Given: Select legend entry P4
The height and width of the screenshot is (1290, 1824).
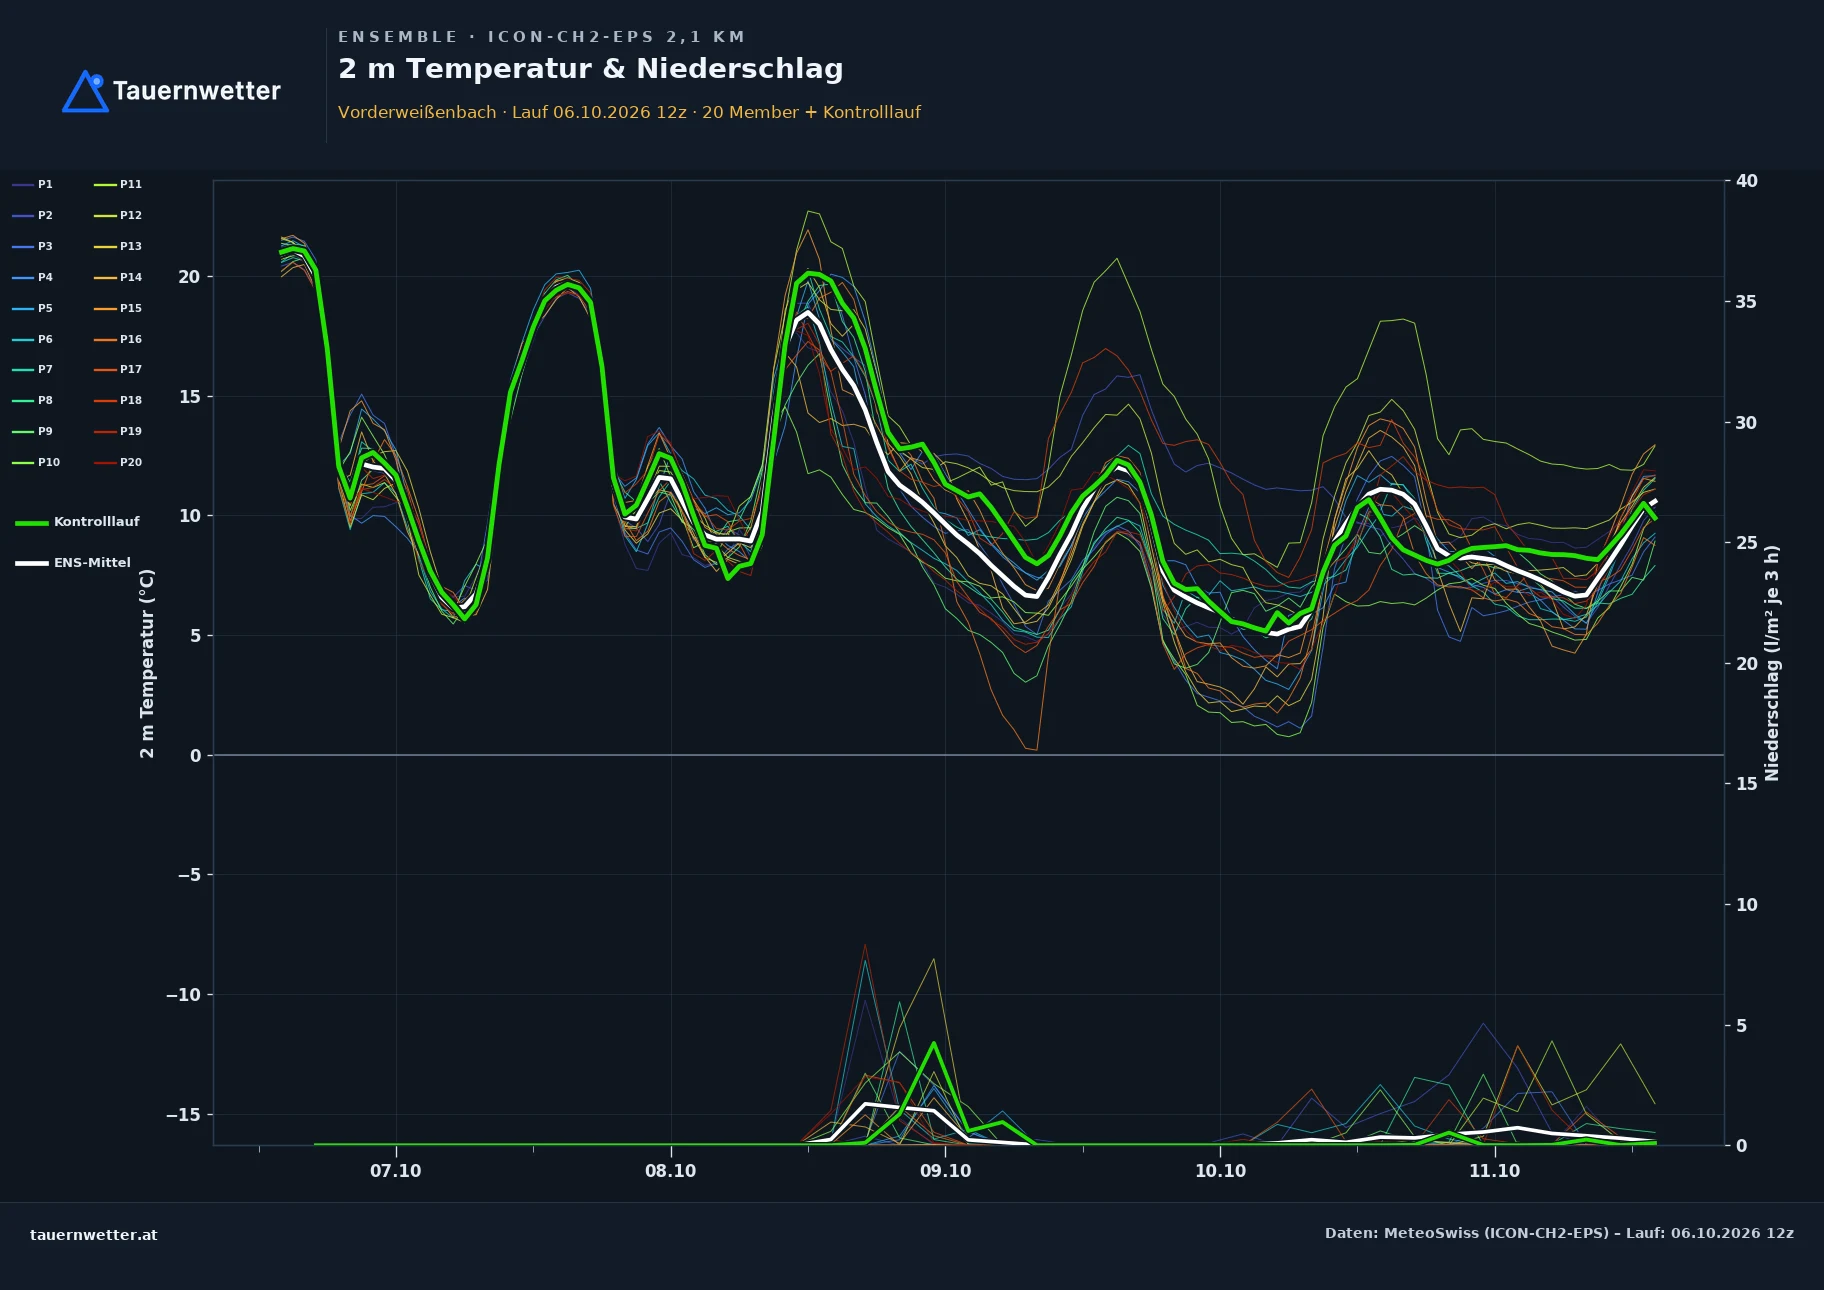Looking at the screenshot, I should (33, 278).
